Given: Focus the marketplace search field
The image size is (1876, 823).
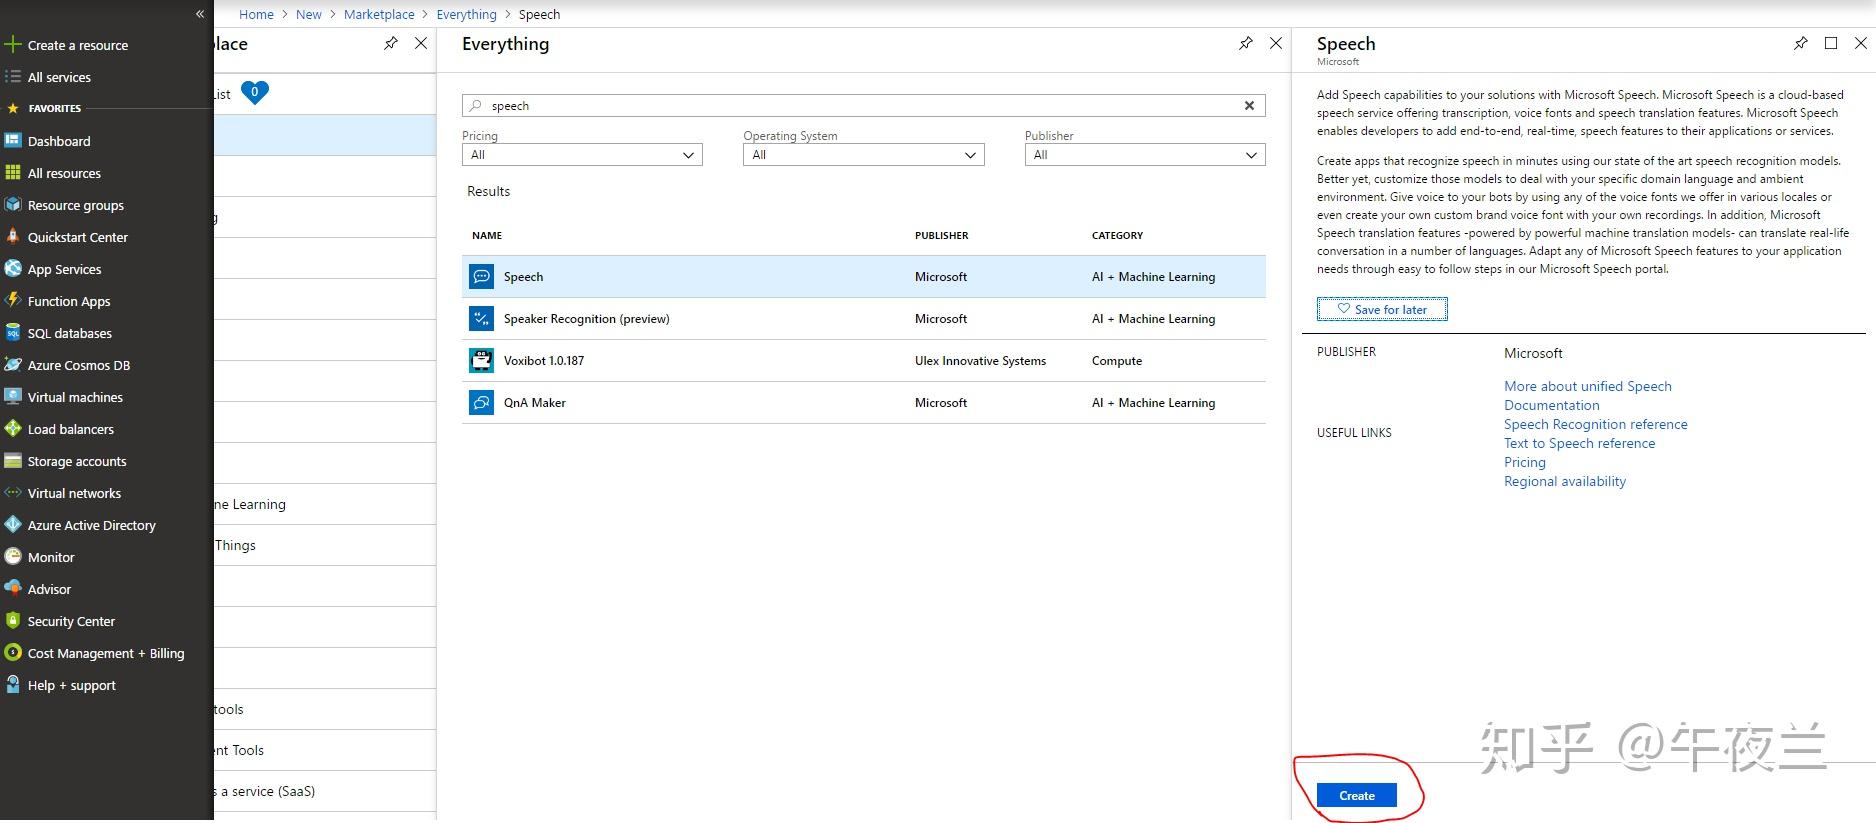Looking at the screenshot, I should point(860,106).
